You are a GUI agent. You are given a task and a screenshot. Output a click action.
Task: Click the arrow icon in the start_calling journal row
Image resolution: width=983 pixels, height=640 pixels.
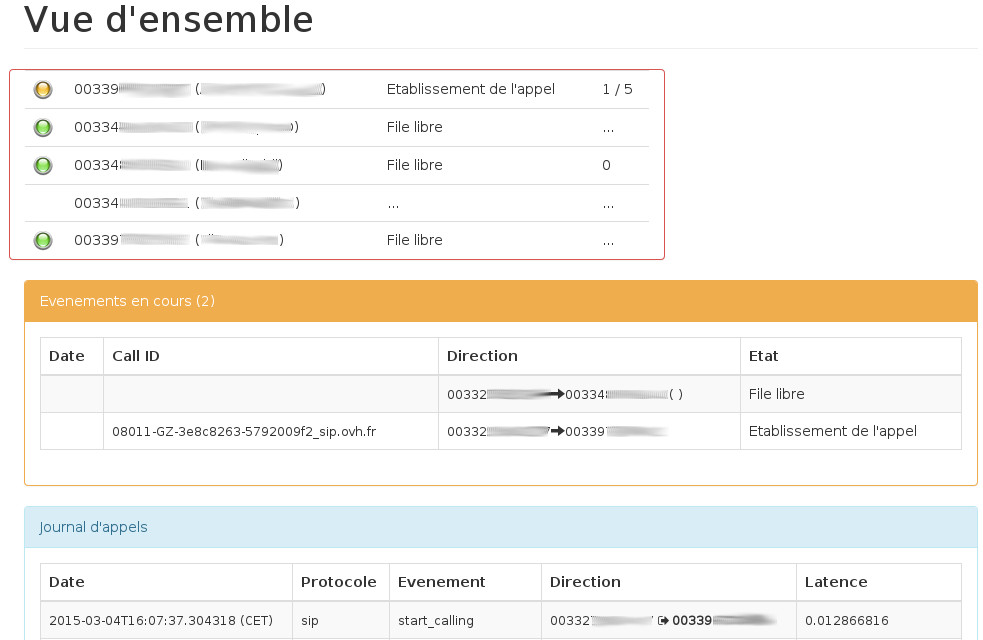point(663,621)
